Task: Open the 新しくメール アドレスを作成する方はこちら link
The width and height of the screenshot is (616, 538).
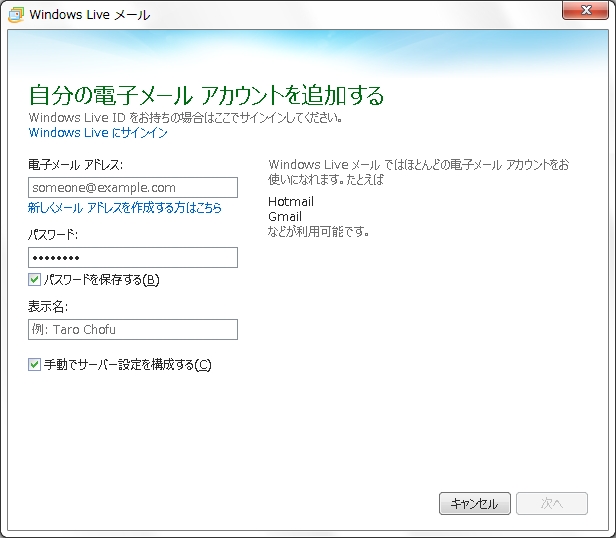Action: [x=125, y=207]
